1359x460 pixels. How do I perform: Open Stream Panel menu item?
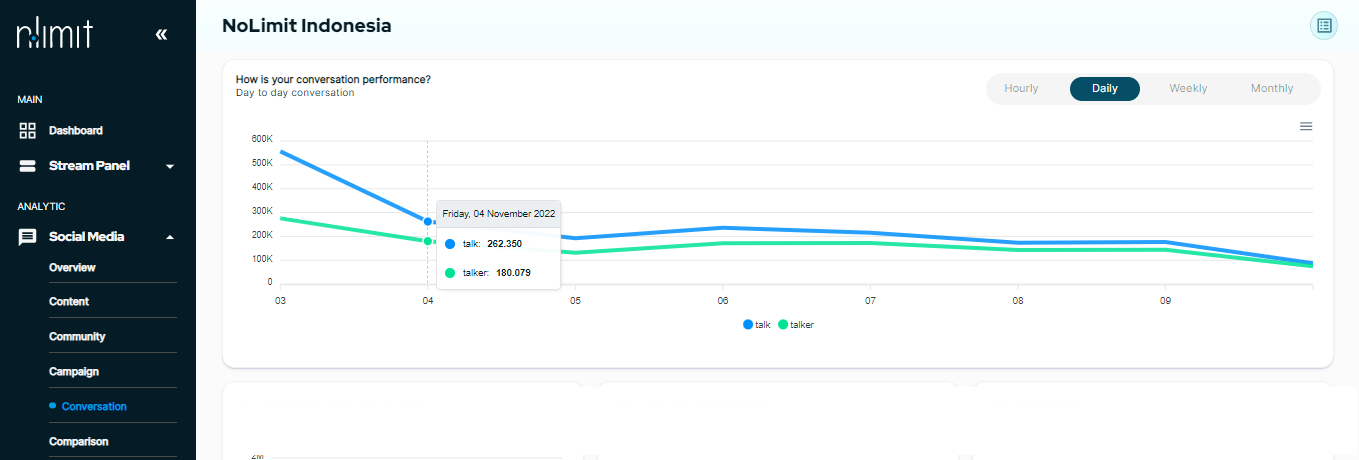coord(89,166)
